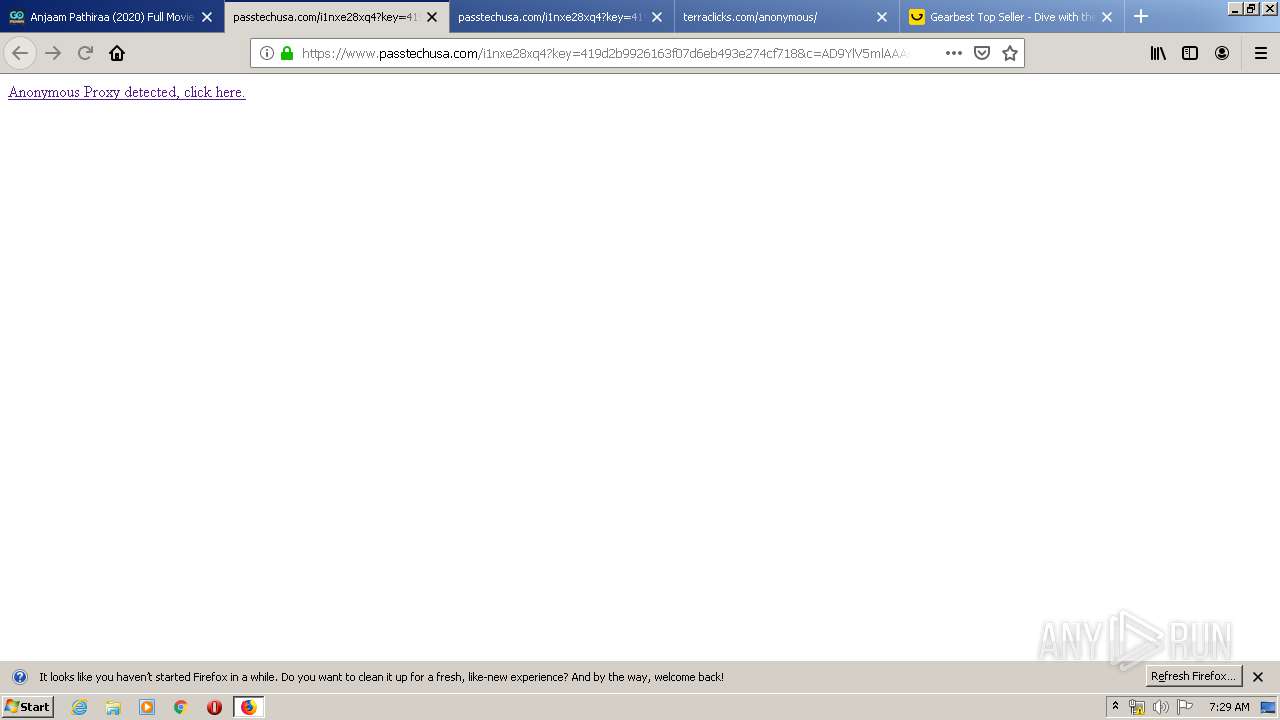Click the 7:29 AM clock
1280x720 pixels.
[1229, 707]
